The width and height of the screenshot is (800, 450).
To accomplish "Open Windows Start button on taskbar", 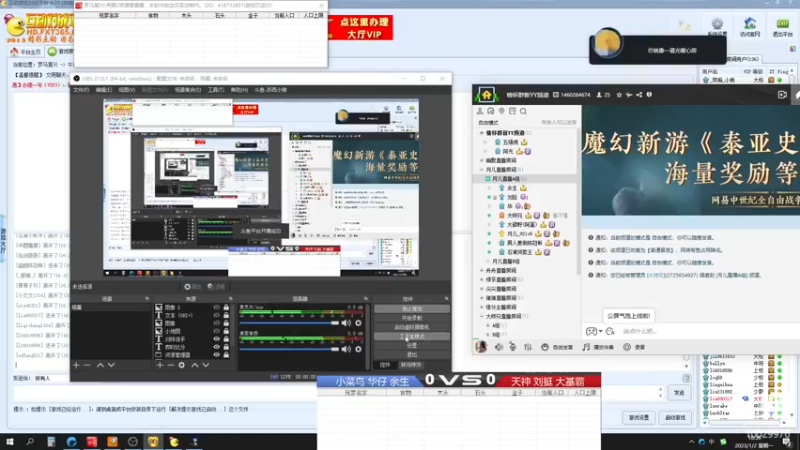I will (10, 442).
